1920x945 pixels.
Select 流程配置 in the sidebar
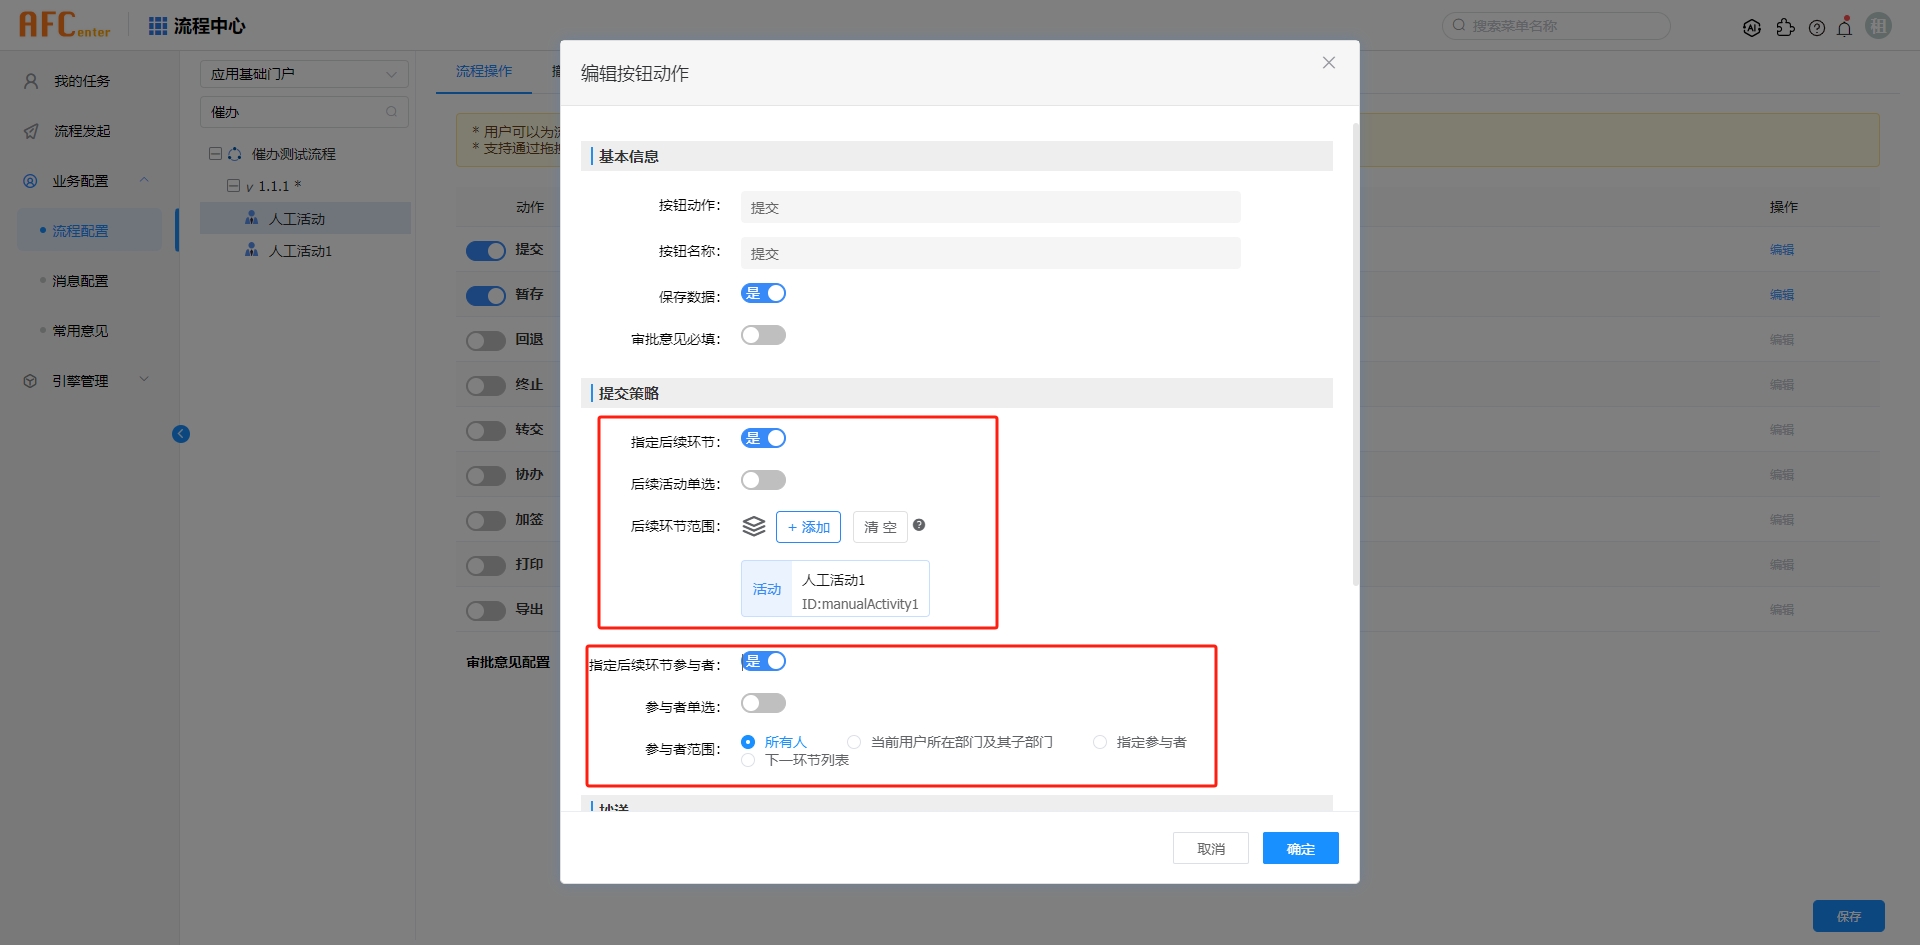[88, 231]
